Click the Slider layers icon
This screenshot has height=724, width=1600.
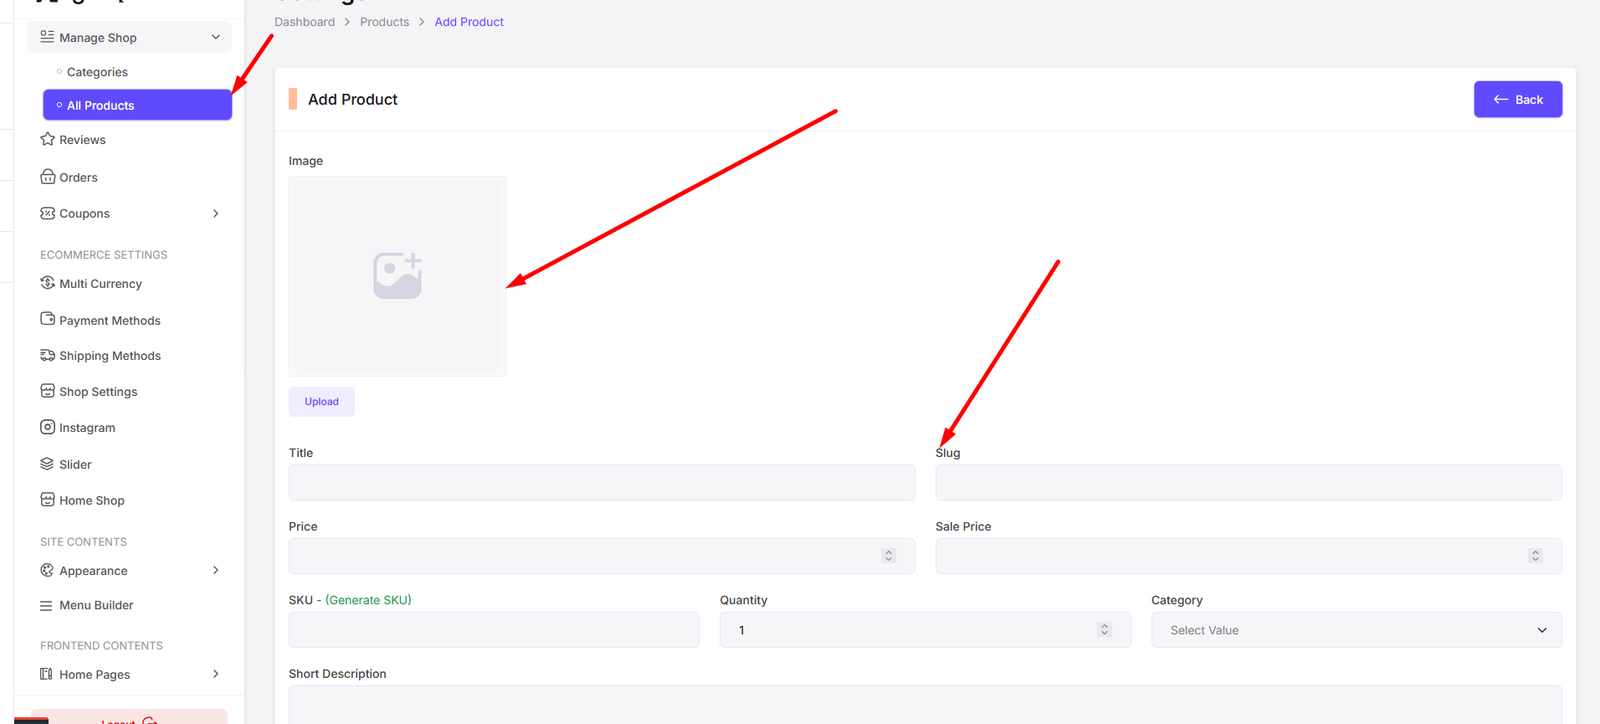tap(47, 464)
